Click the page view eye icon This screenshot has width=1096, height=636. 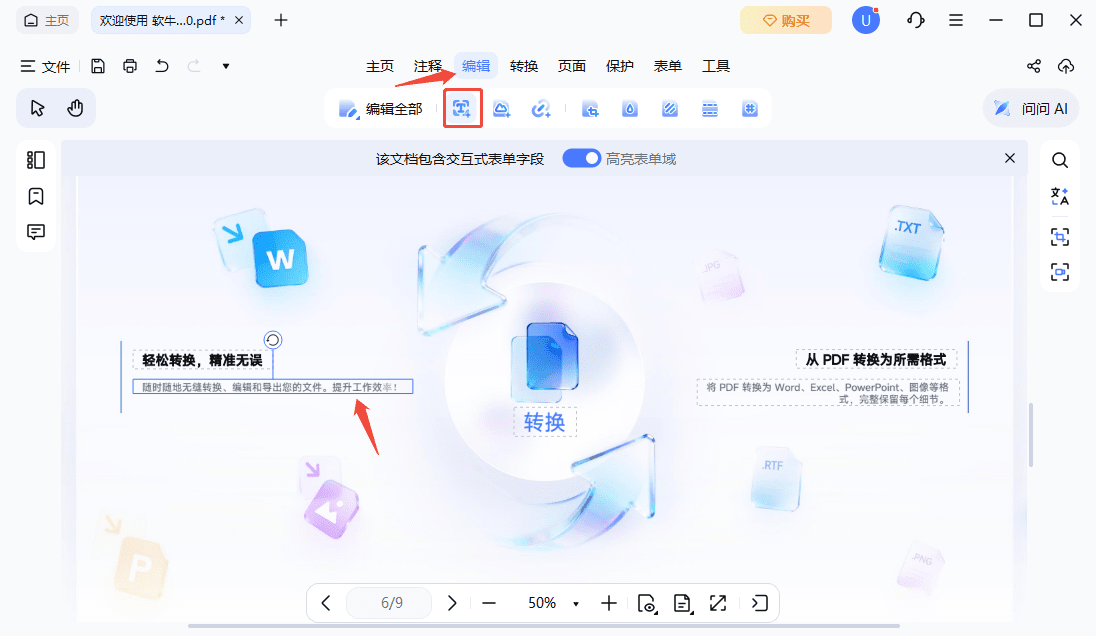point(647,603)
